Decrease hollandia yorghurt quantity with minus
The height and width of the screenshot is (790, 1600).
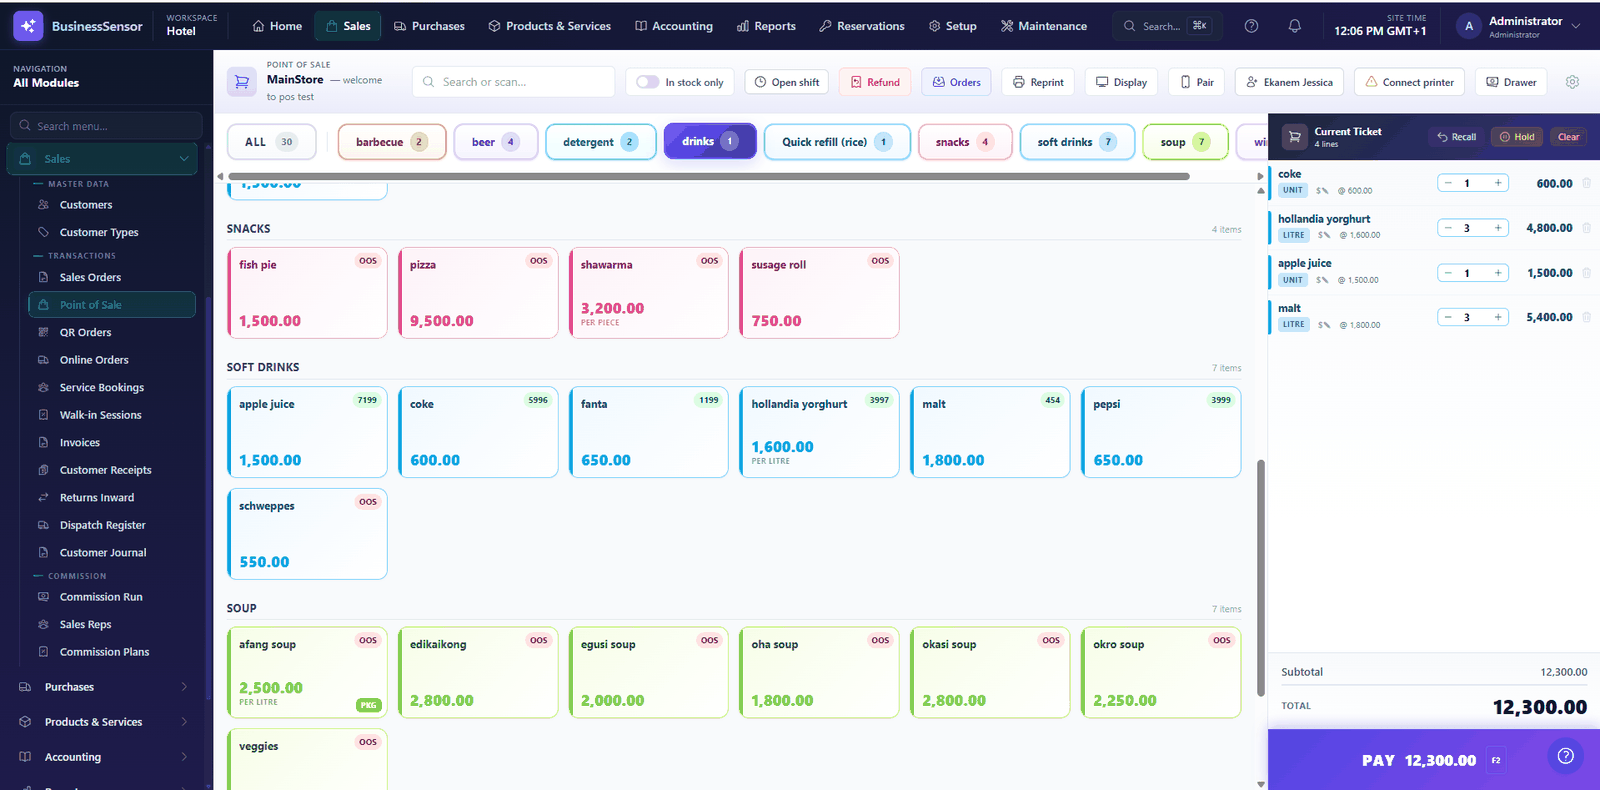point(1448,228)
